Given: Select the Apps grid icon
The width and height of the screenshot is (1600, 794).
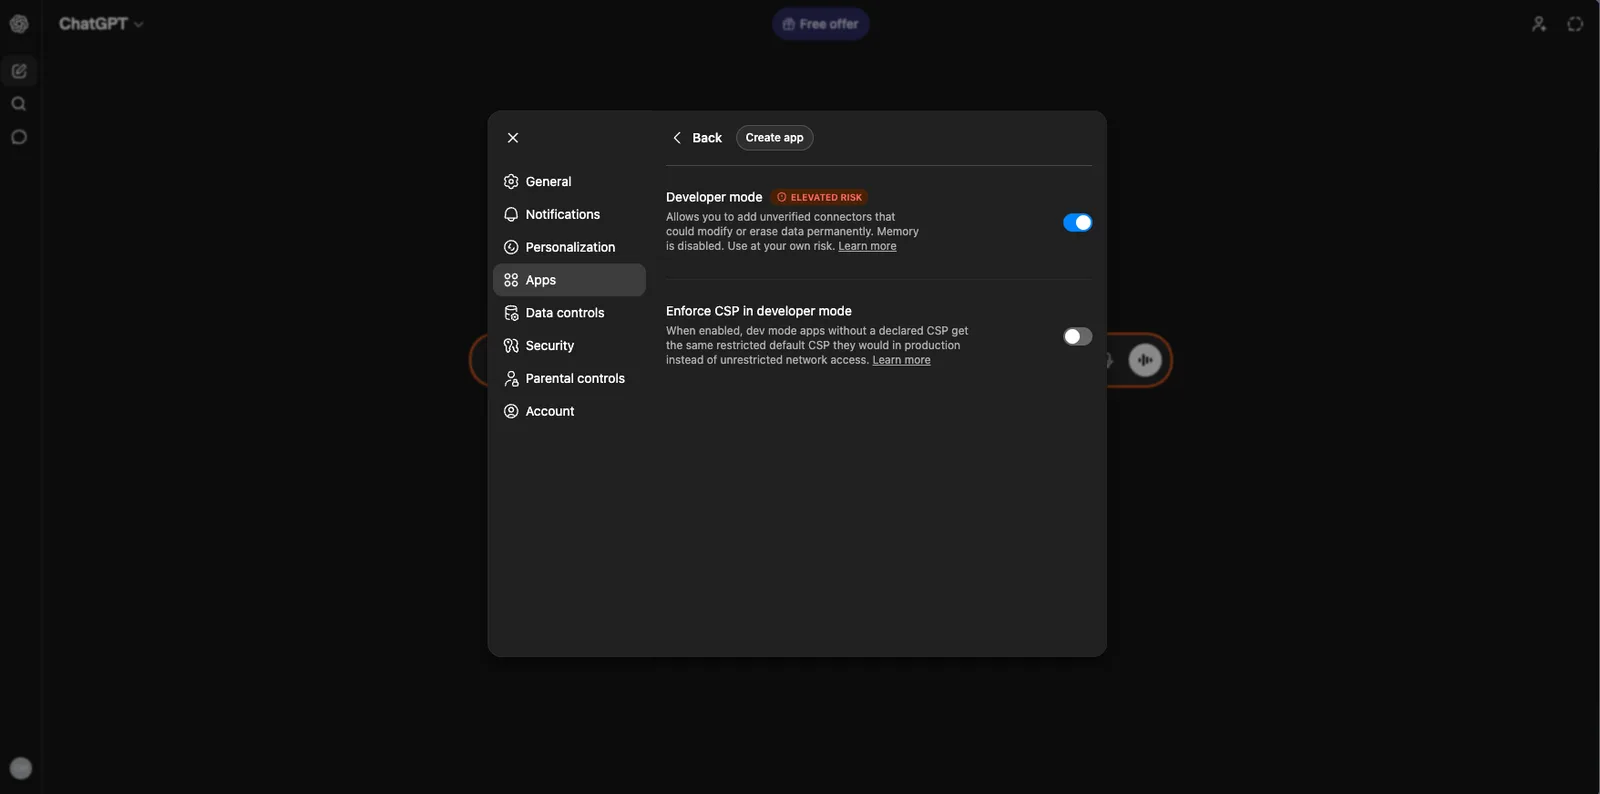Looking at the screenshot, I should (511, 280).
